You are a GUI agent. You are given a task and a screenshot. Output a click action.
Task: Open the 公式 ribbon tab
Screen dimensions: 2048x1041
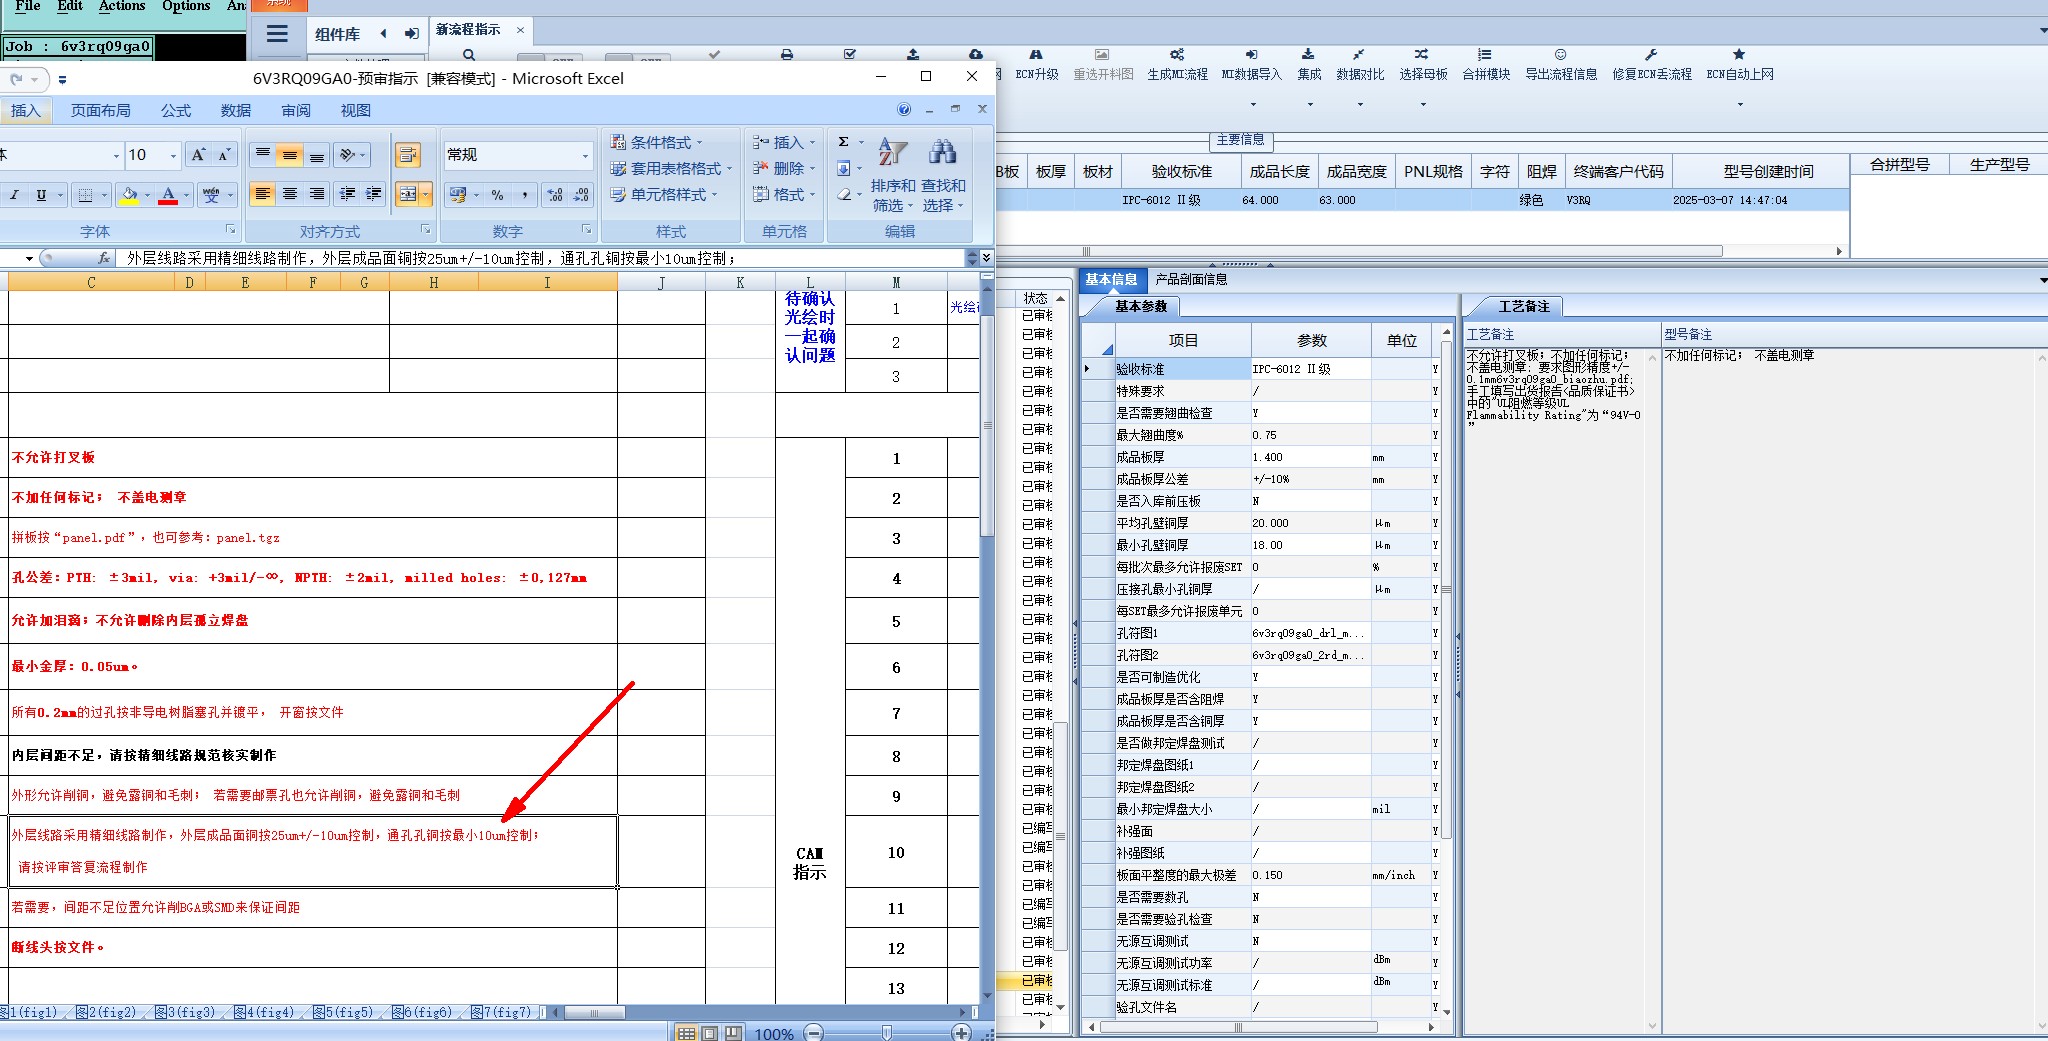point(176,110)
